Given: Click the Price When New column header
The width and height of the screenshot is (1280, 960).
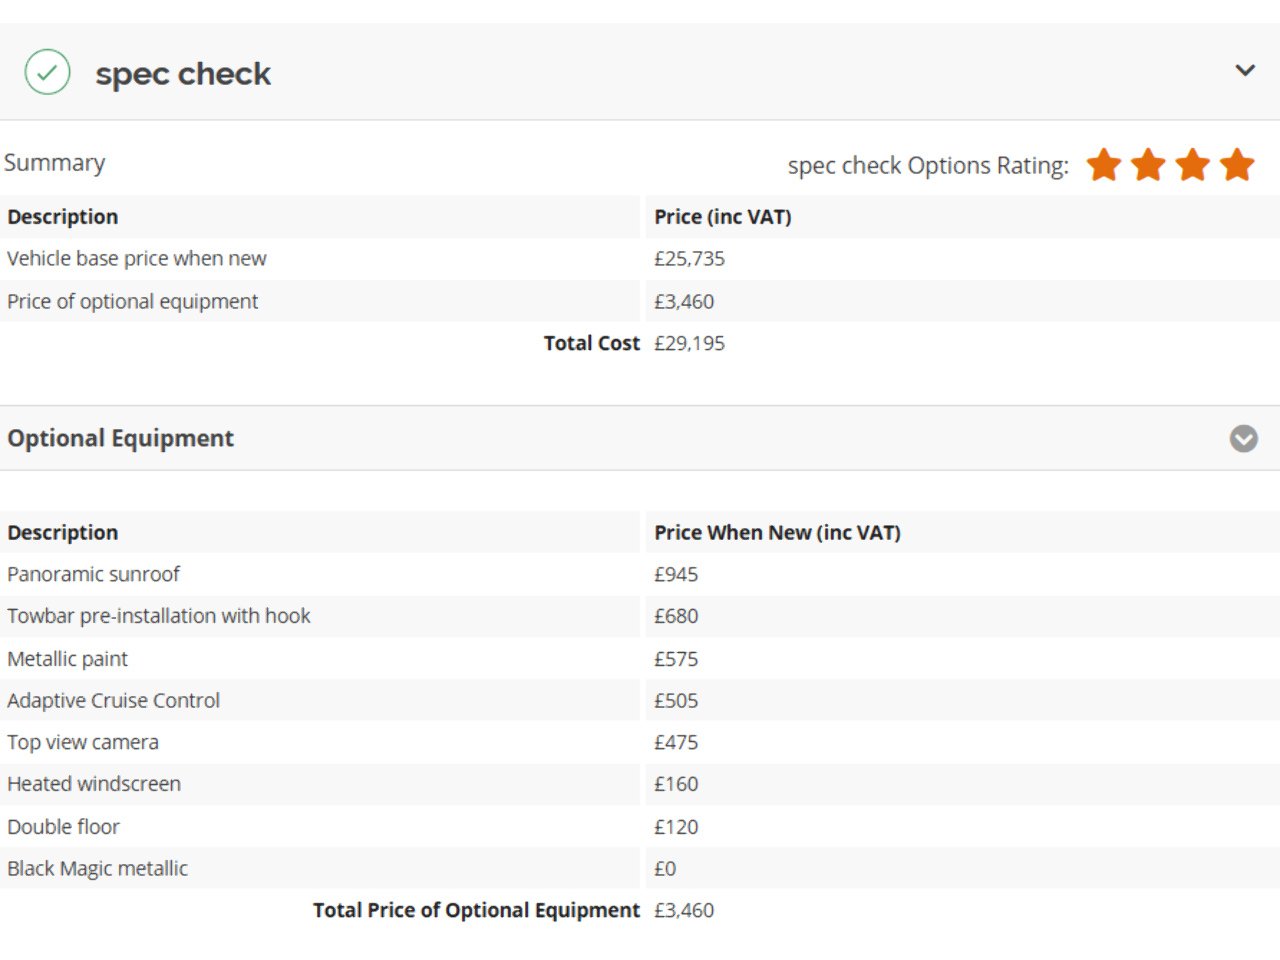Looking at the screenshot, I should 777,533.
